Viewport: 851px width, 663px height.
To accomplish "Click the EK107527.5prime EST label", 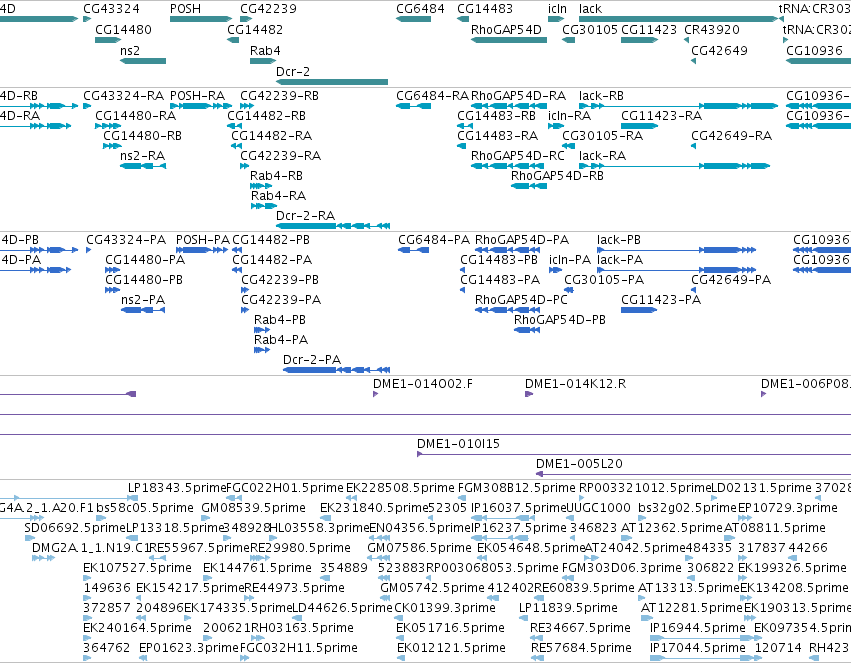I will pos(137,568).
